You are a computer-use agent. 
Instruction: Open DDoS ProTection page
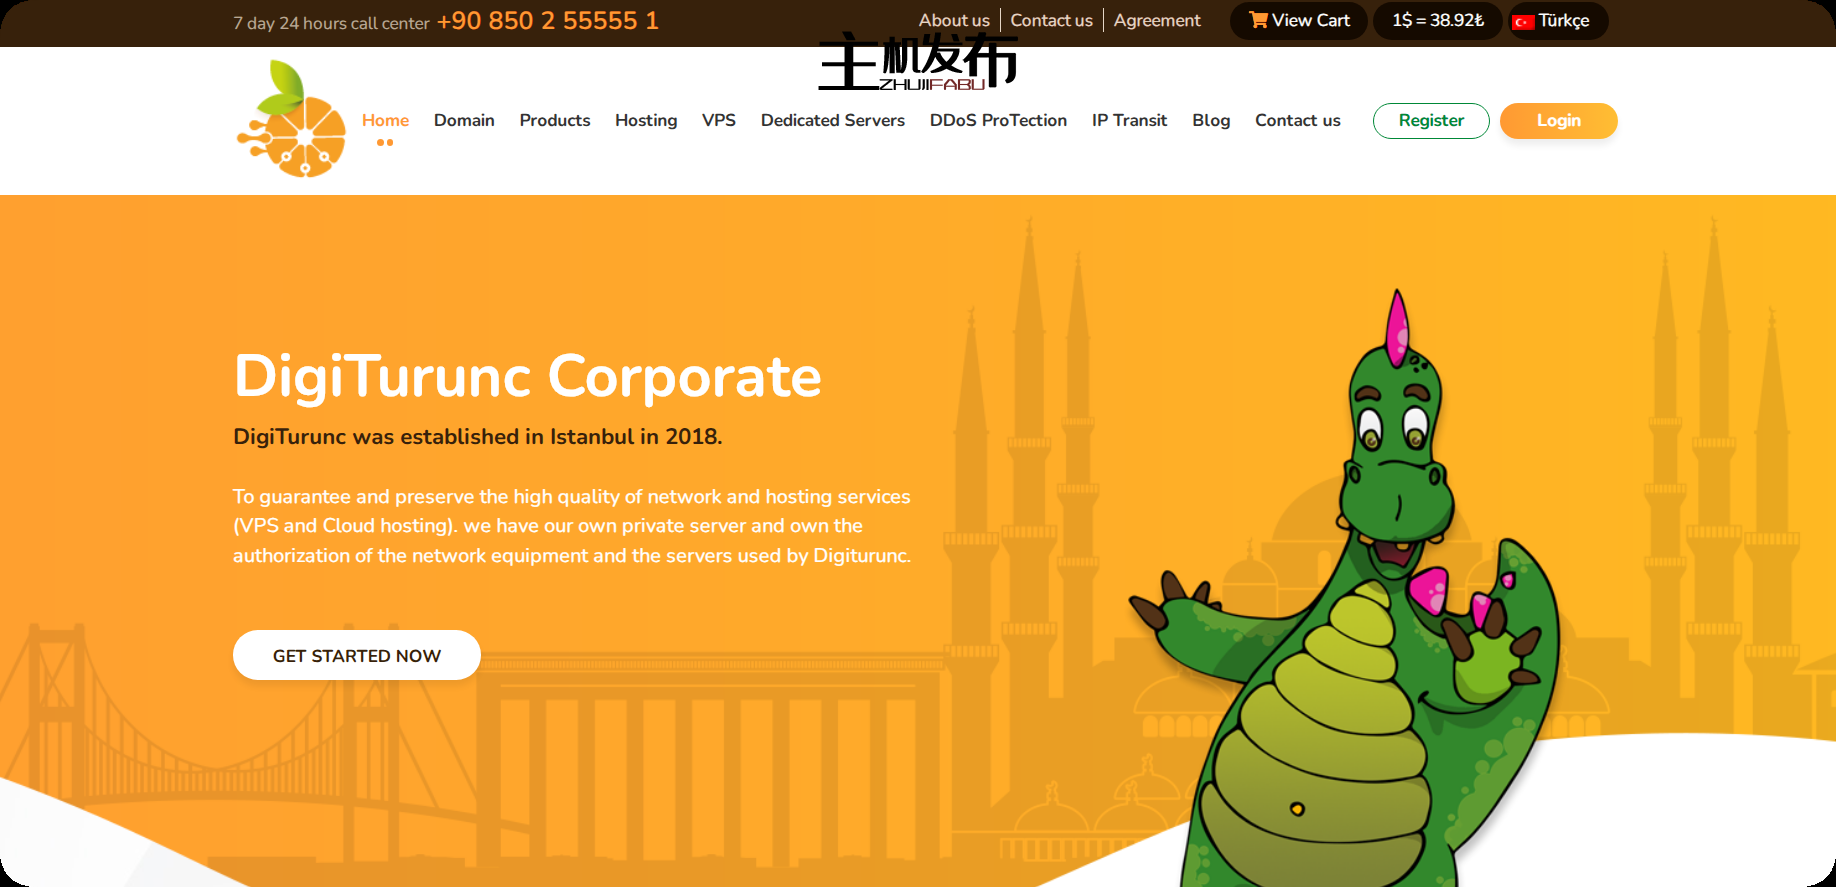[x=998, y=120]
